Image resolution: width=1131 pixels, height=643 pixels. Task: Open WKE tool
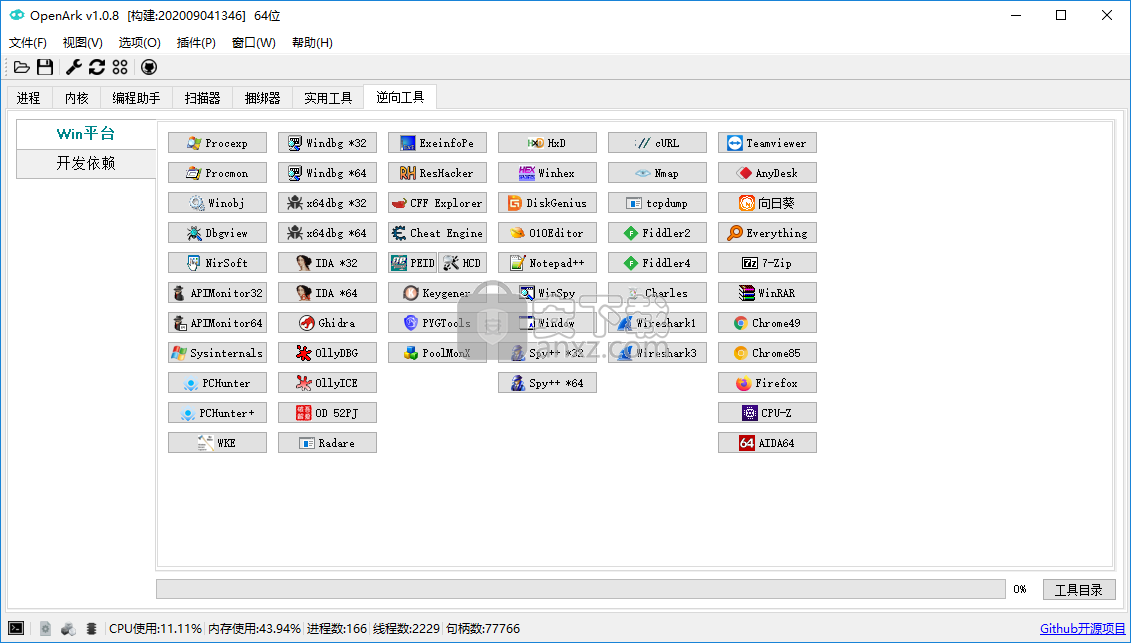217,443
